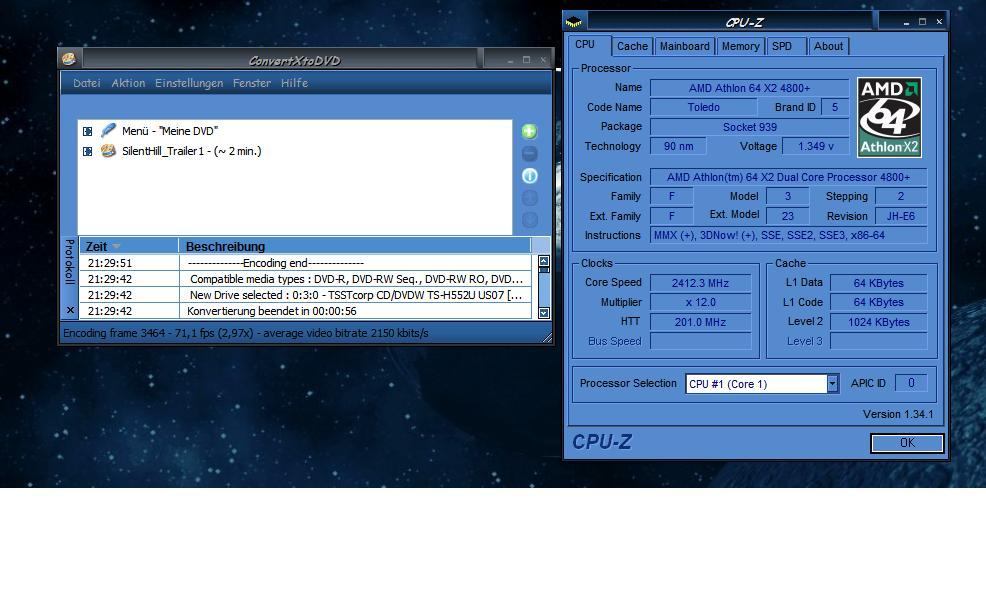Image resolution: width=986 pixels, height=615 pixels.
Task: Click the HTT value "201.0 MHz"
Action: click(700, 322)
